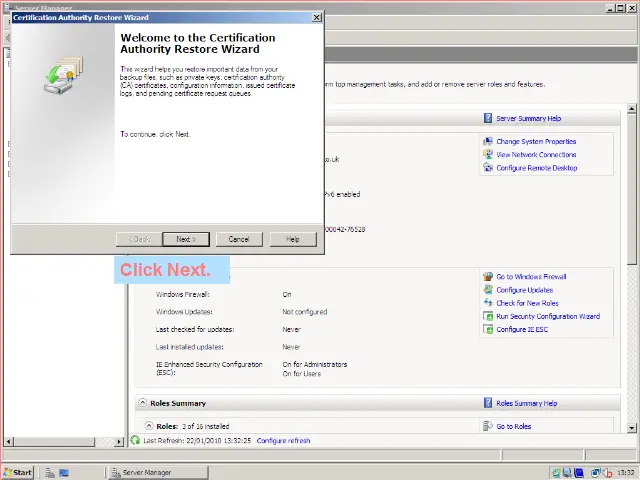Viewport: 640px width, 480px height.
Task: Click the second Quick Launch desktop icon
Action: point(64,473)
